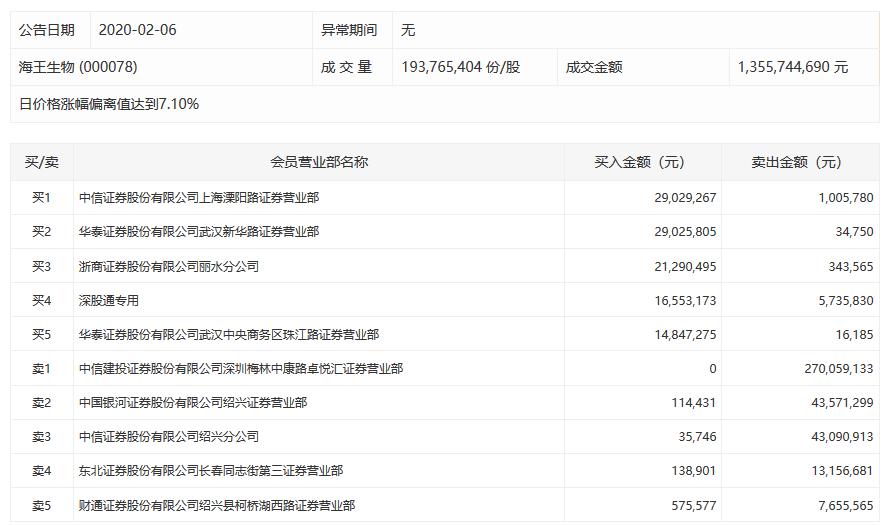Click 日价格涨幅偏离值达到7.10% text
The width and height of the screenshot is (884, 525).
109,104
